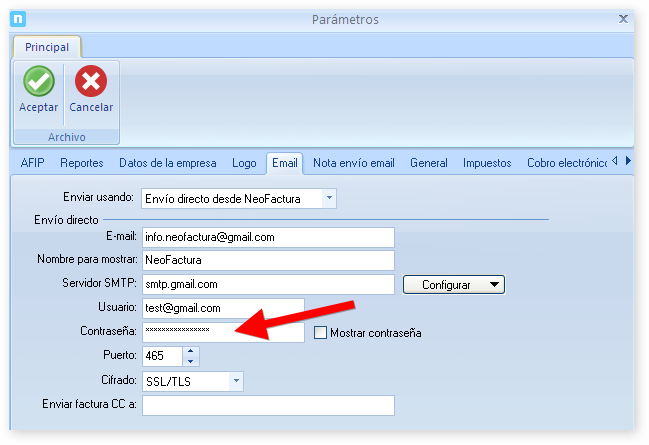The height and width of the screenshot is (445, 649).
Task: Open the Datos de la empresa tab
Action: (167, 163)
